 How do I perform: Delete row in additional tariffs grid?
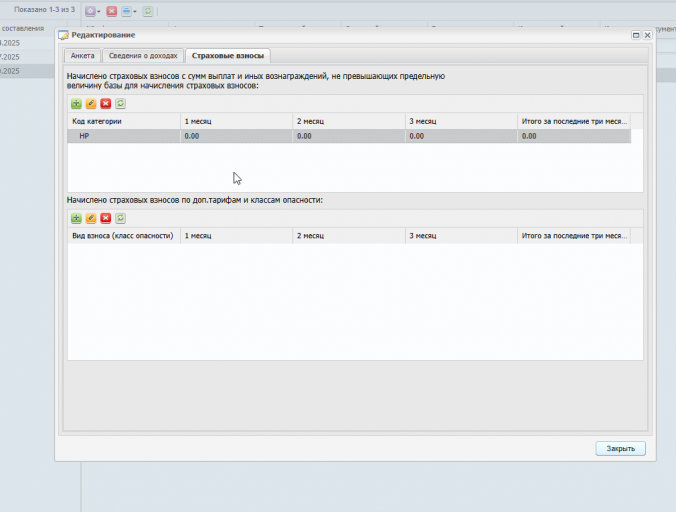click(106, 218)
